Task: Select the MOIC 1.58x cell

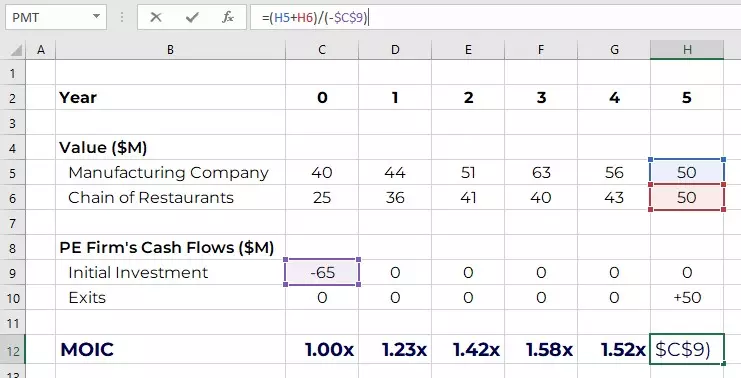Action: [x=541, y=350]
